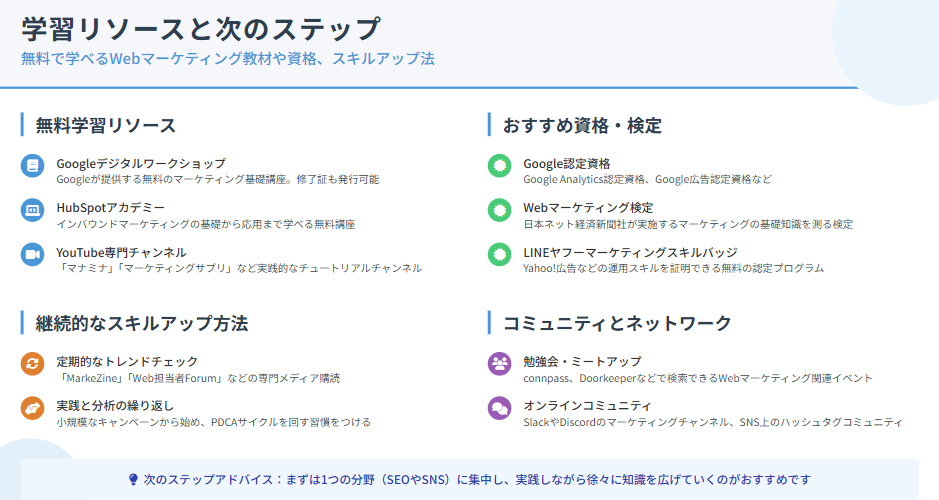The width and height of the screenshot is (939, 500).
Task: Click the YouTube専門チャンネル video camera icon
Action: (33, 255)
